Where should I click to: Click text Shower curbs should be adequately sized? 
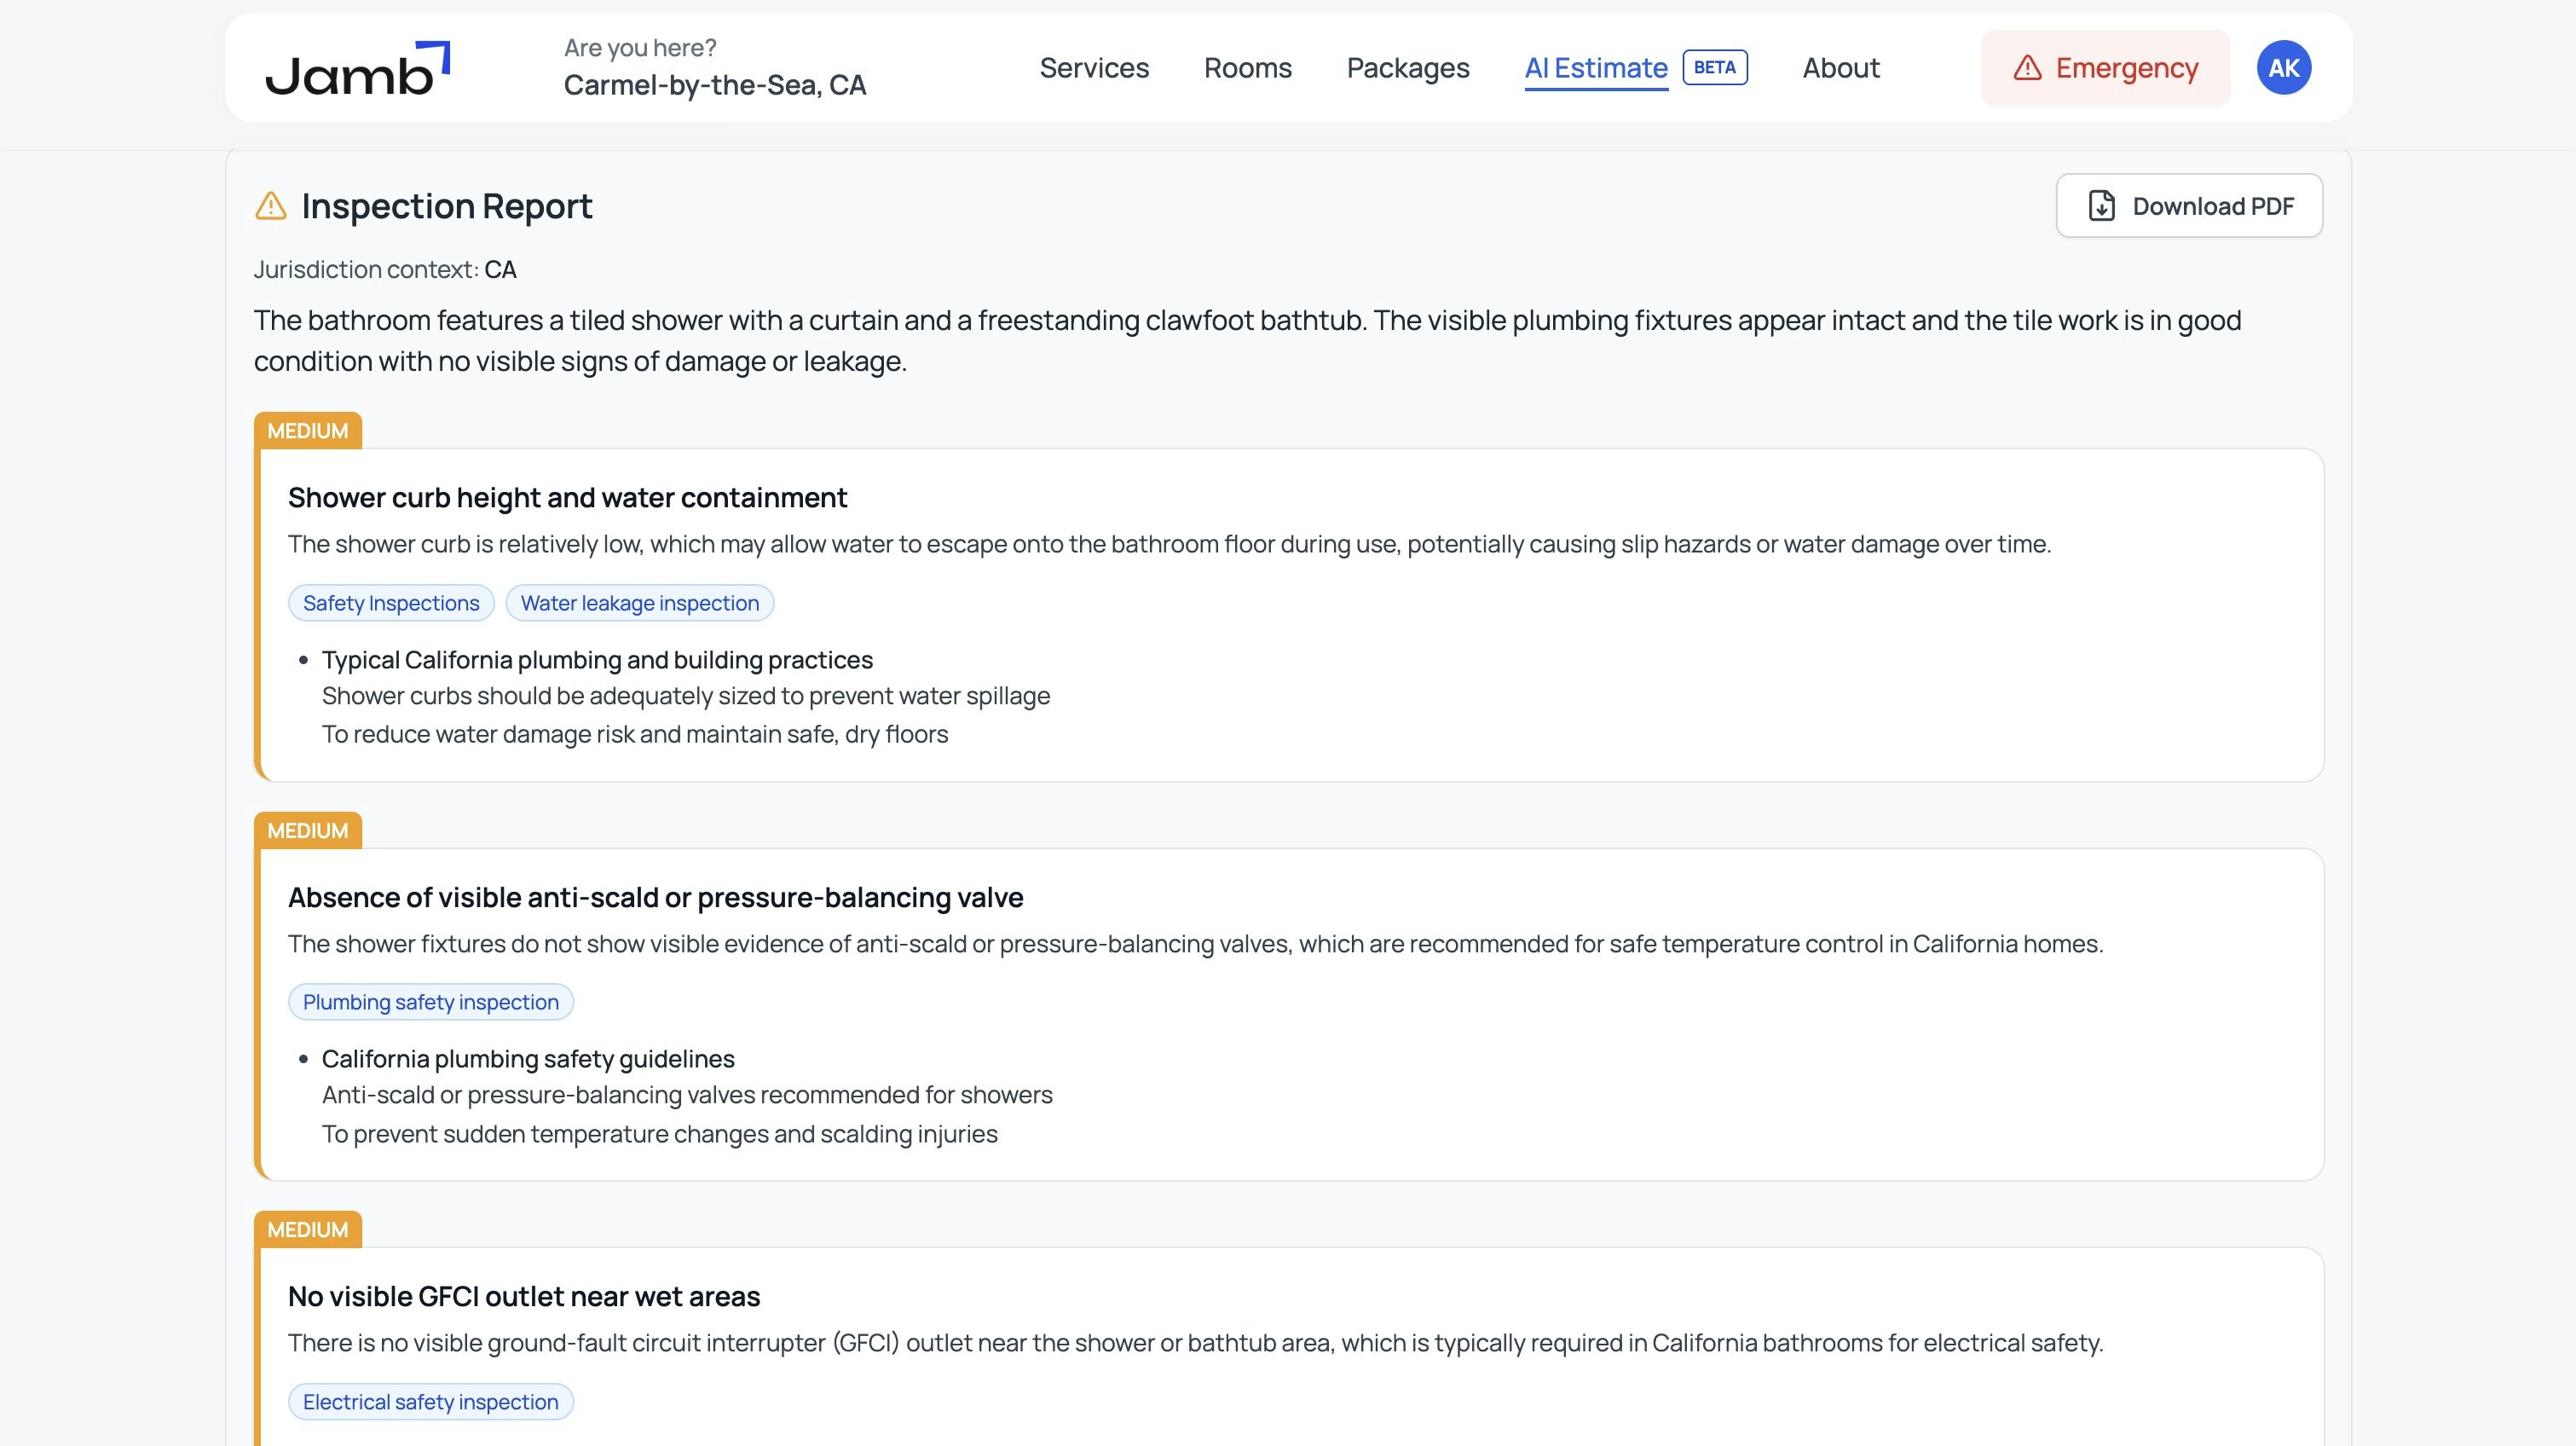click(x=686, y=696)
